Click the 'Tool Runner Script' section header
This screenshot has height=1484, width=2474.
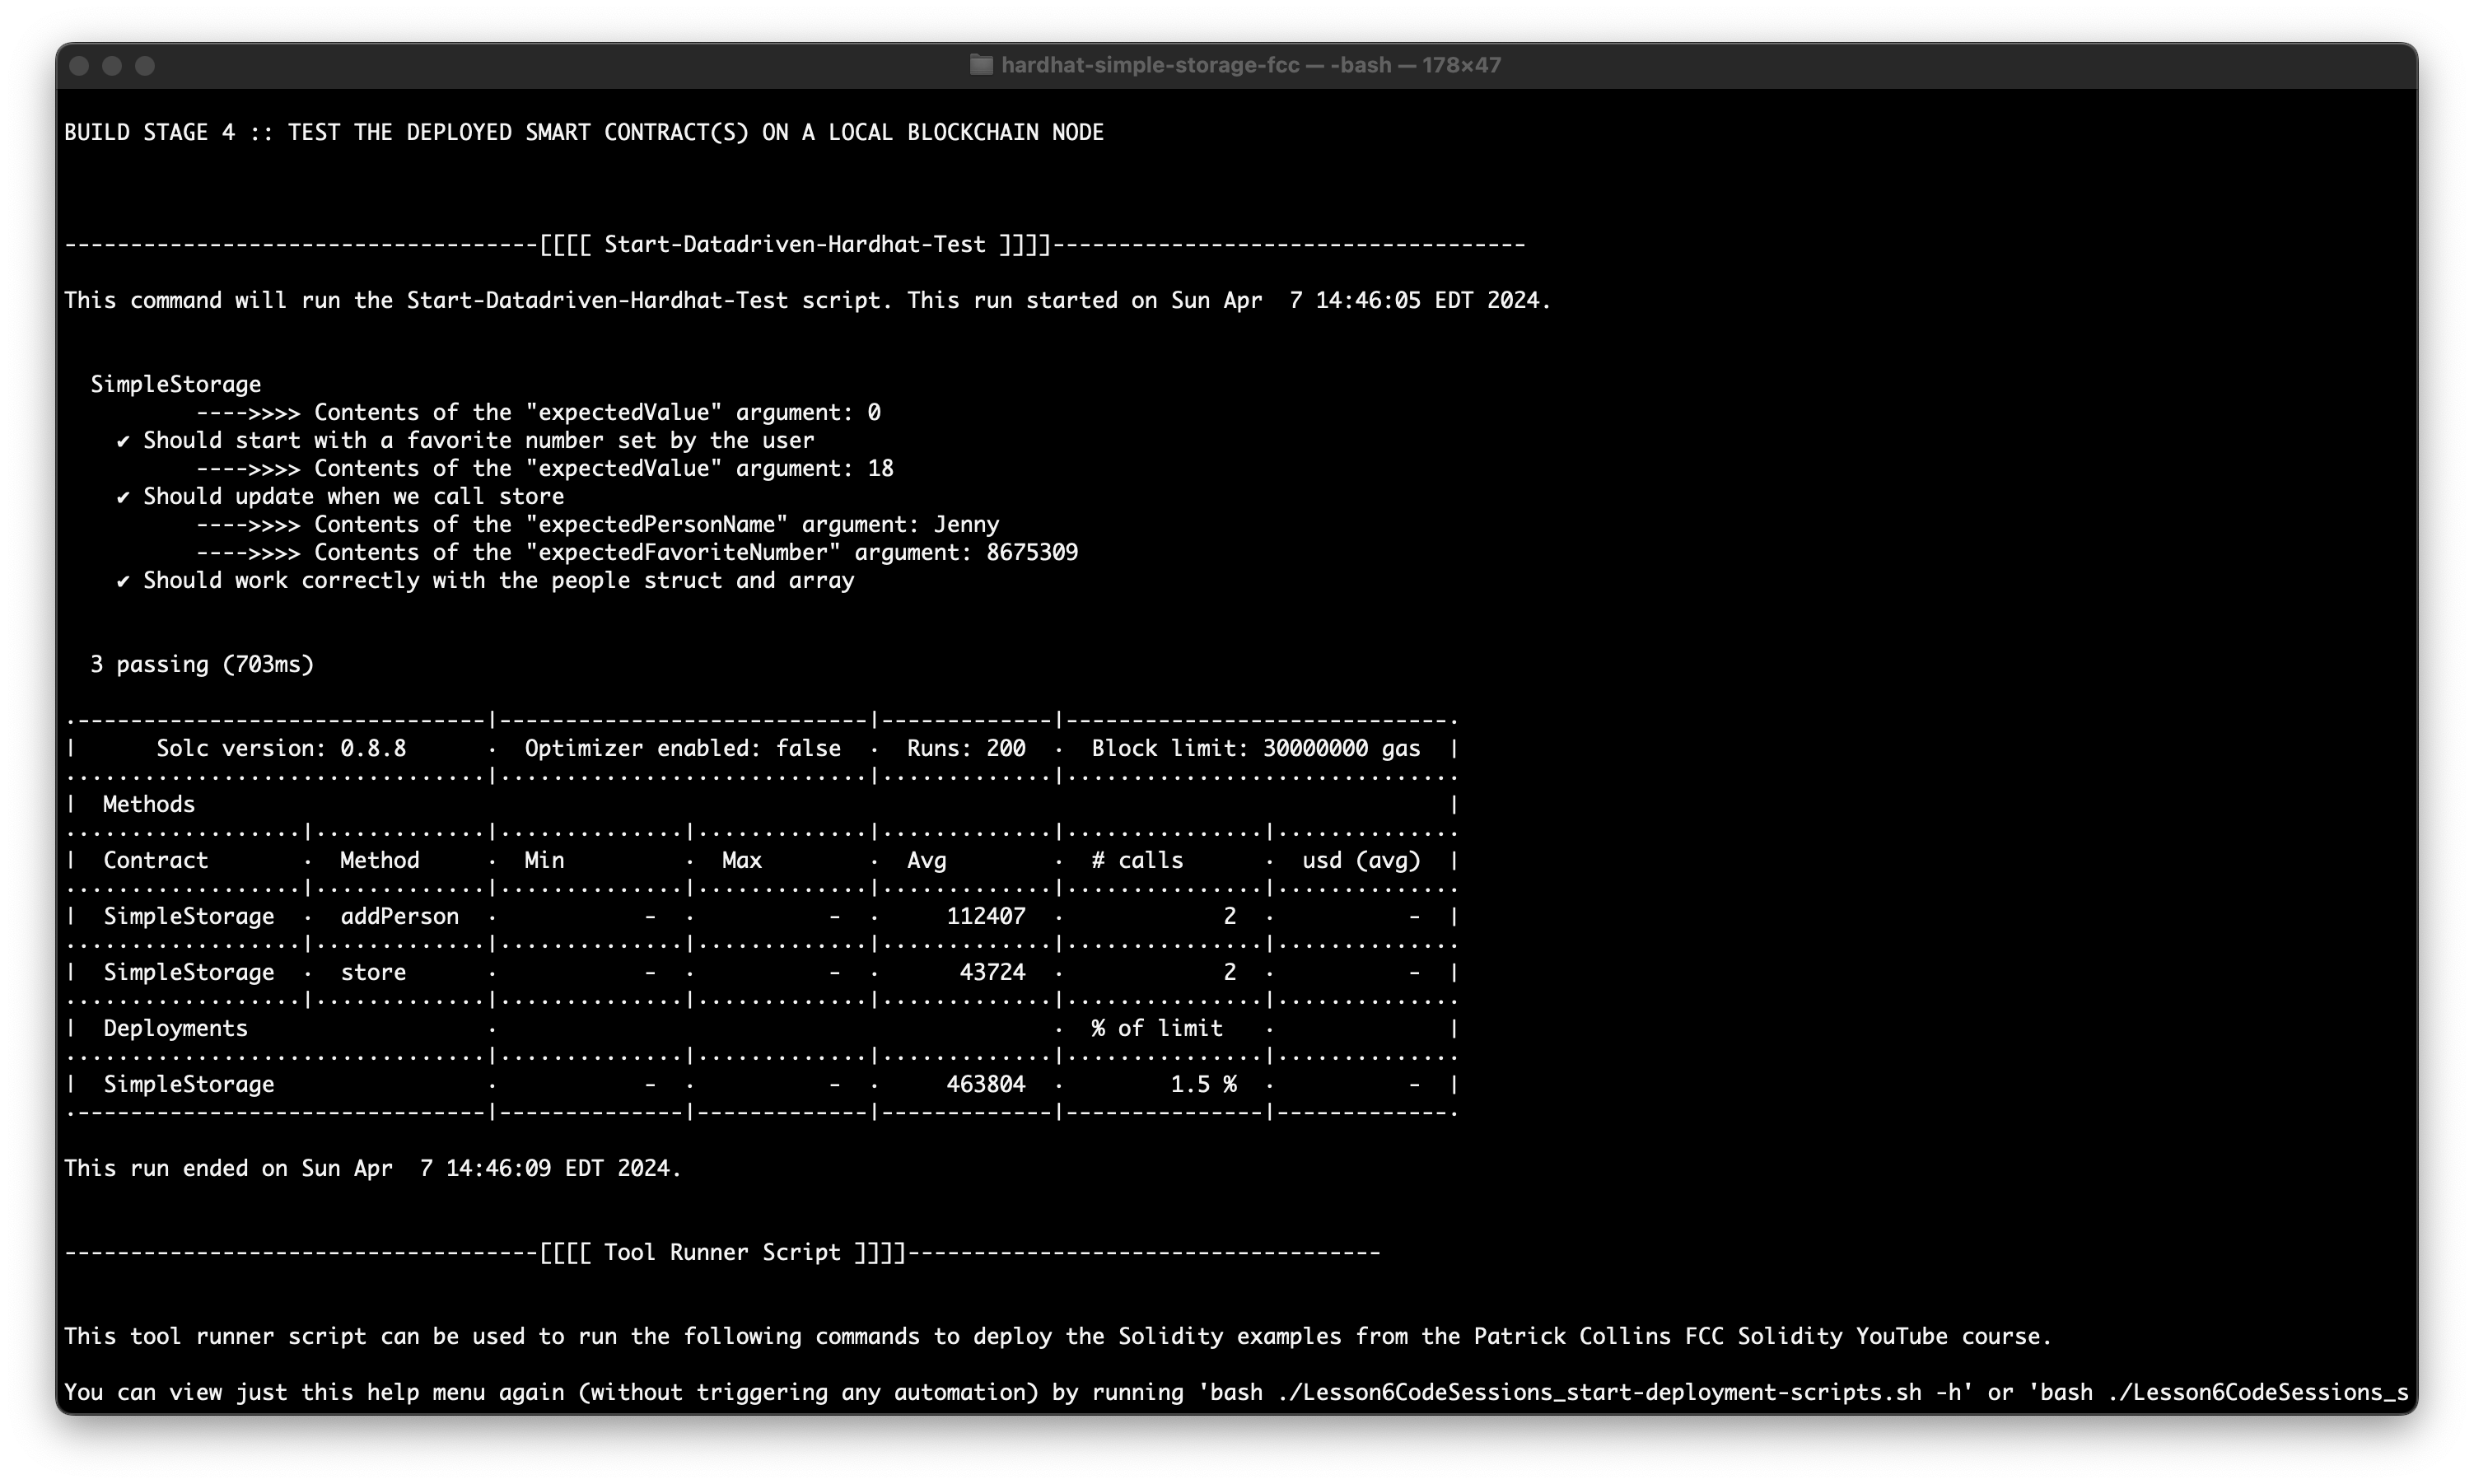point(722,1253)
